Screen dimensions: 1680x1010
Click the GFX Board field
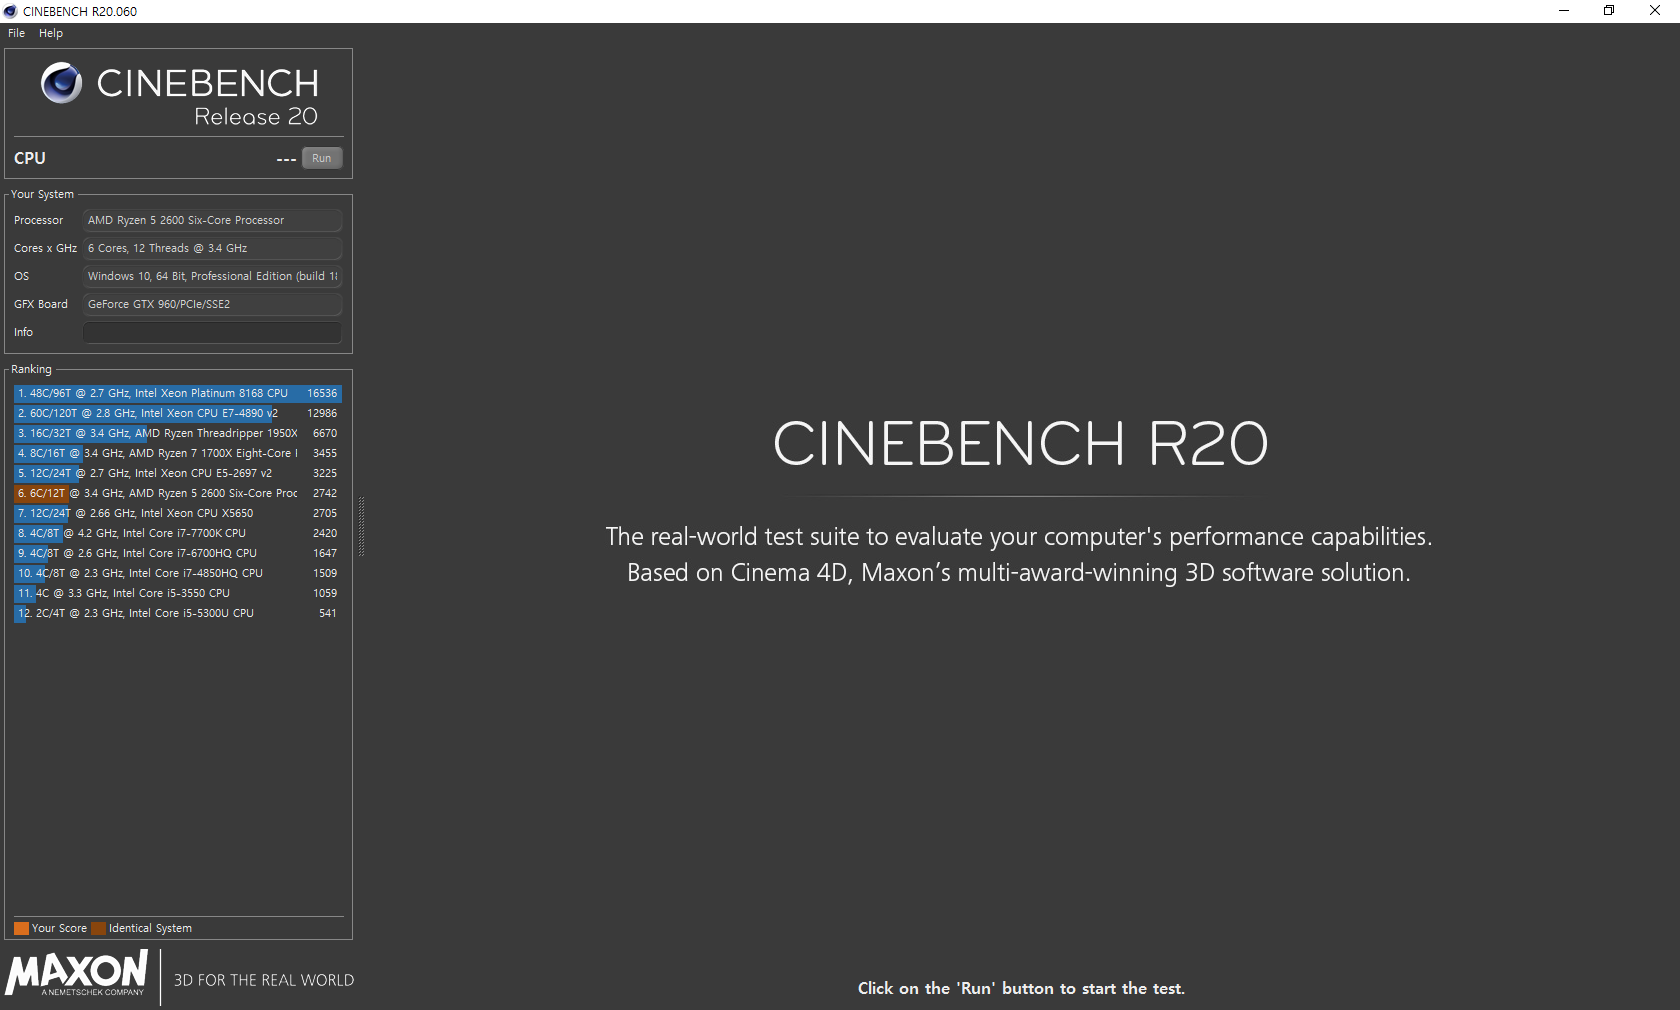pyautogui.click(x=212, y=304)
